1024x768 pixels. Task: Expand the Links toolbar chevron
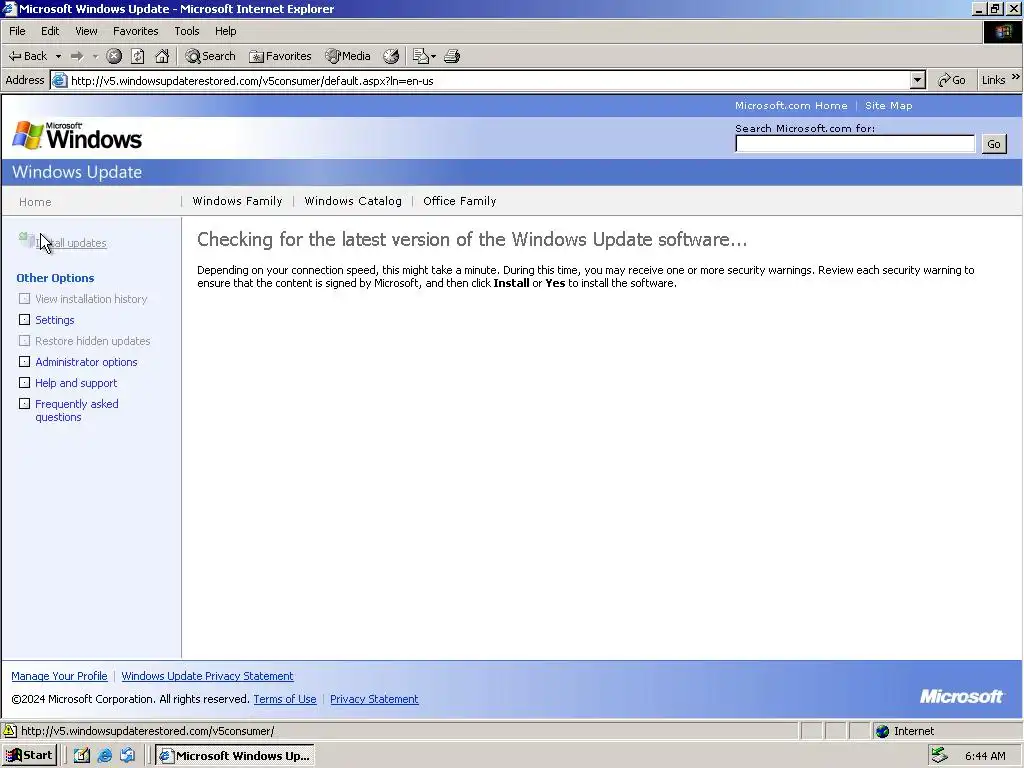tap(1016, 77)
